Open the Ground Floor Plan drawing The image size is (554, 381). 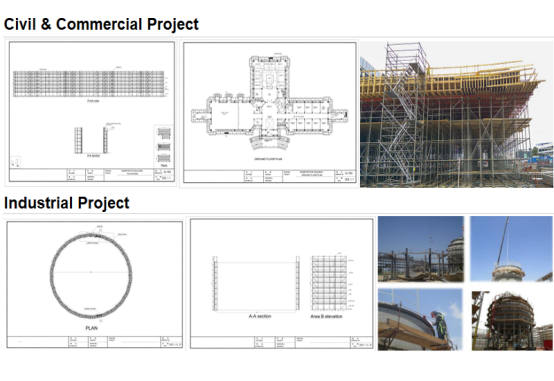pos(270,113)
